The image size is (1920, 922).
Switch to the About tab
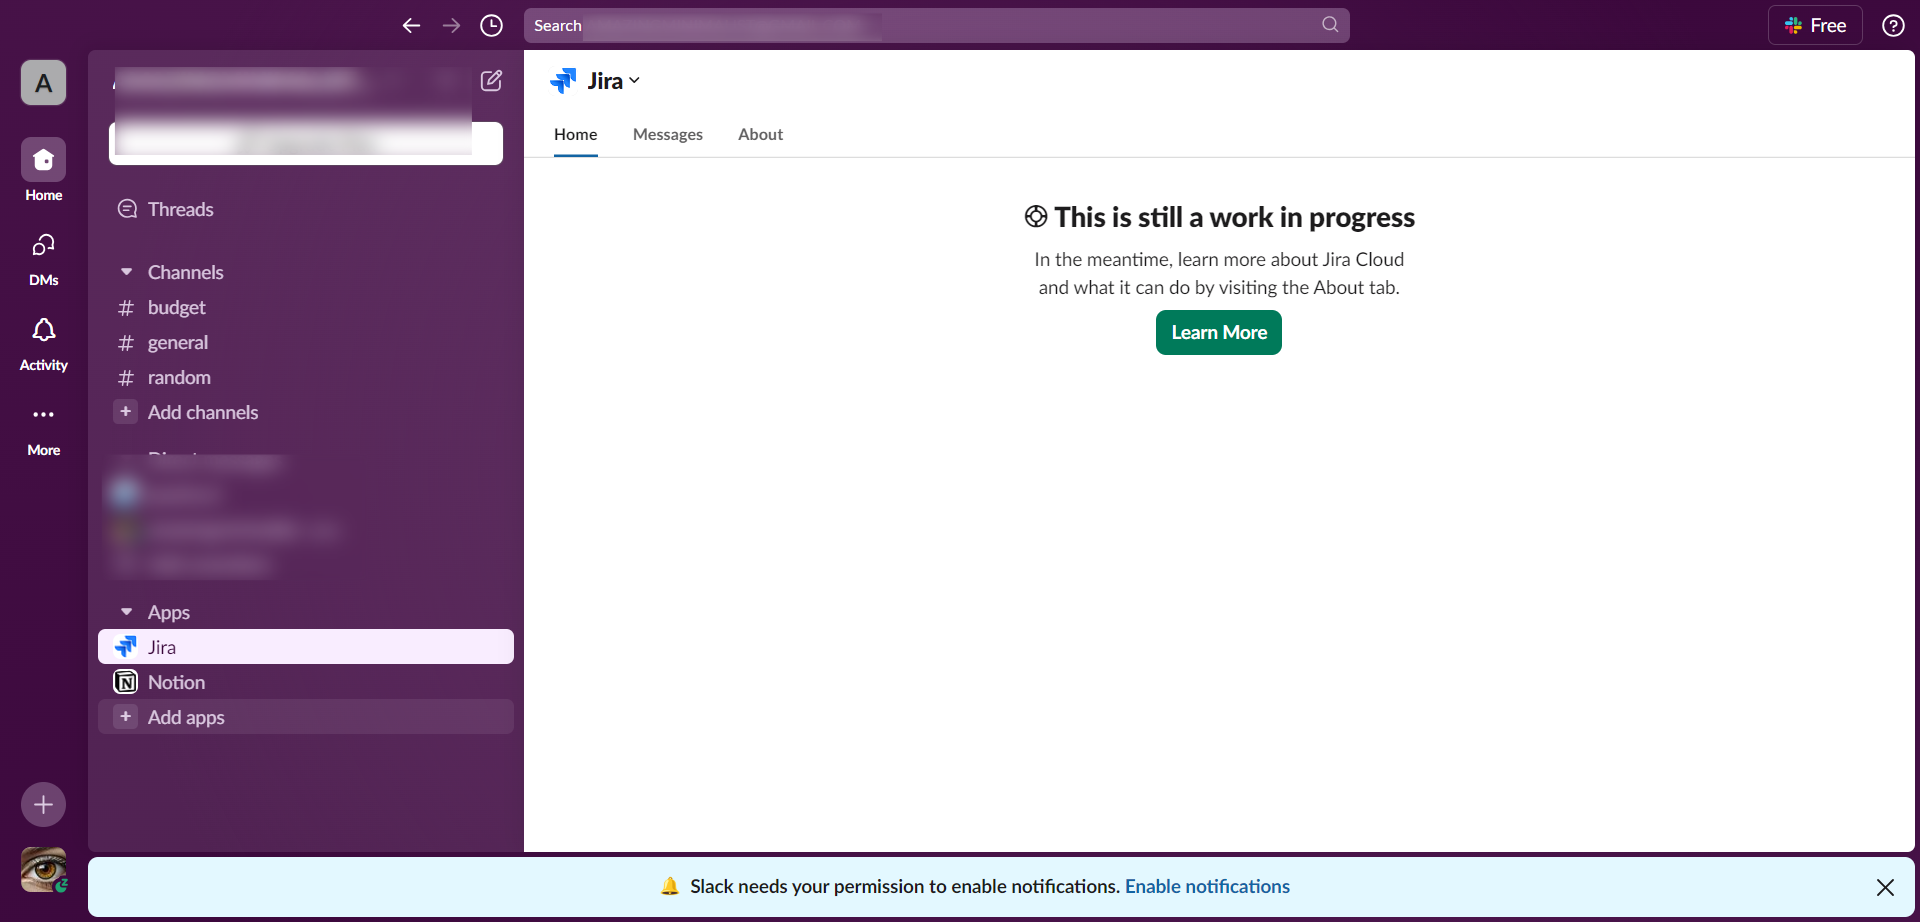point(760,134)
